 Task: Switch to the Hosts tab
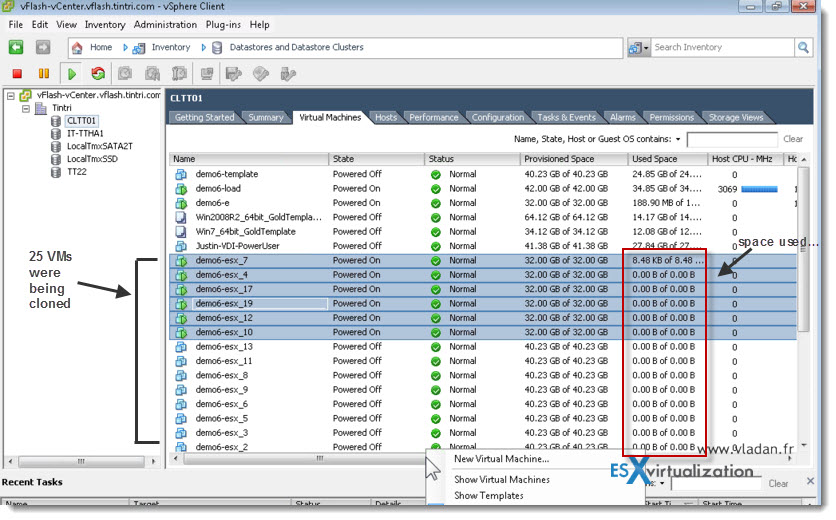(385, 117)
